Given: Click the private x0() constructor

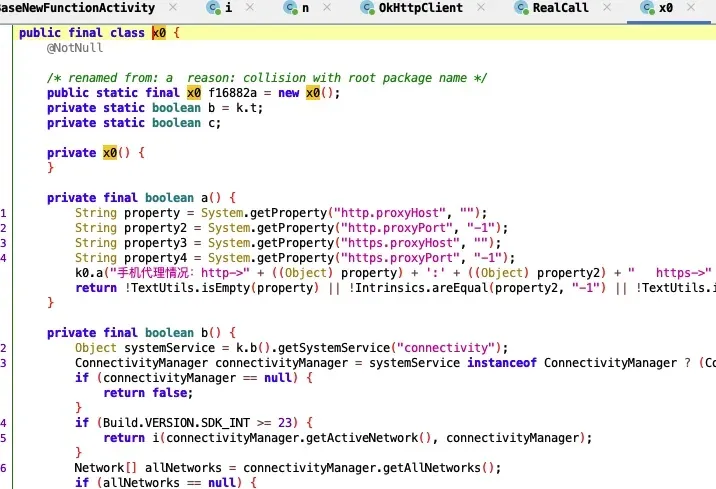Looking at the screenshot, I should [95, 153].
